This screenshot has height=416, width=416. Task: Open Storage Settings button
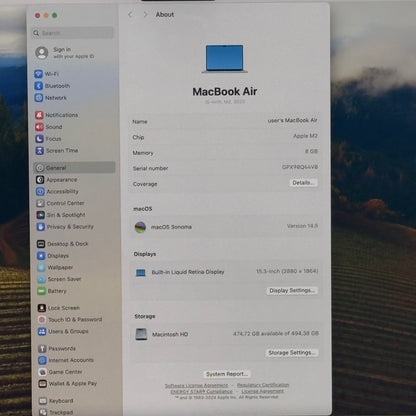292,353
